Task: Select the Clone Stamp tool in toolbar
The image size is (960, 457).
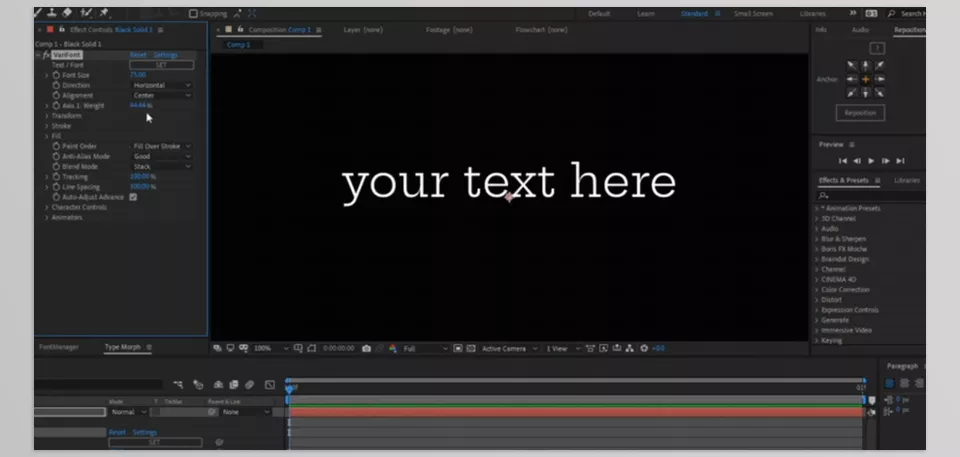Action: pos(53,13)
